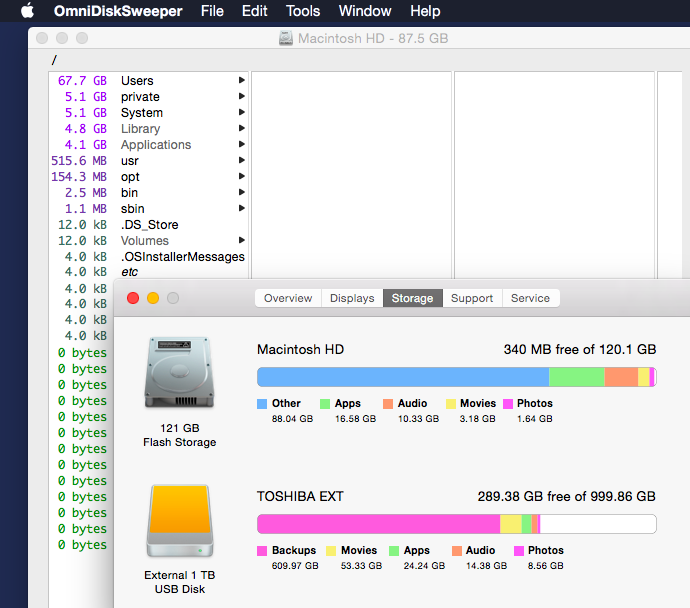Switch to the Overview tab
Viewport: 690px width, 608px height.
click(x=288, y=298)
